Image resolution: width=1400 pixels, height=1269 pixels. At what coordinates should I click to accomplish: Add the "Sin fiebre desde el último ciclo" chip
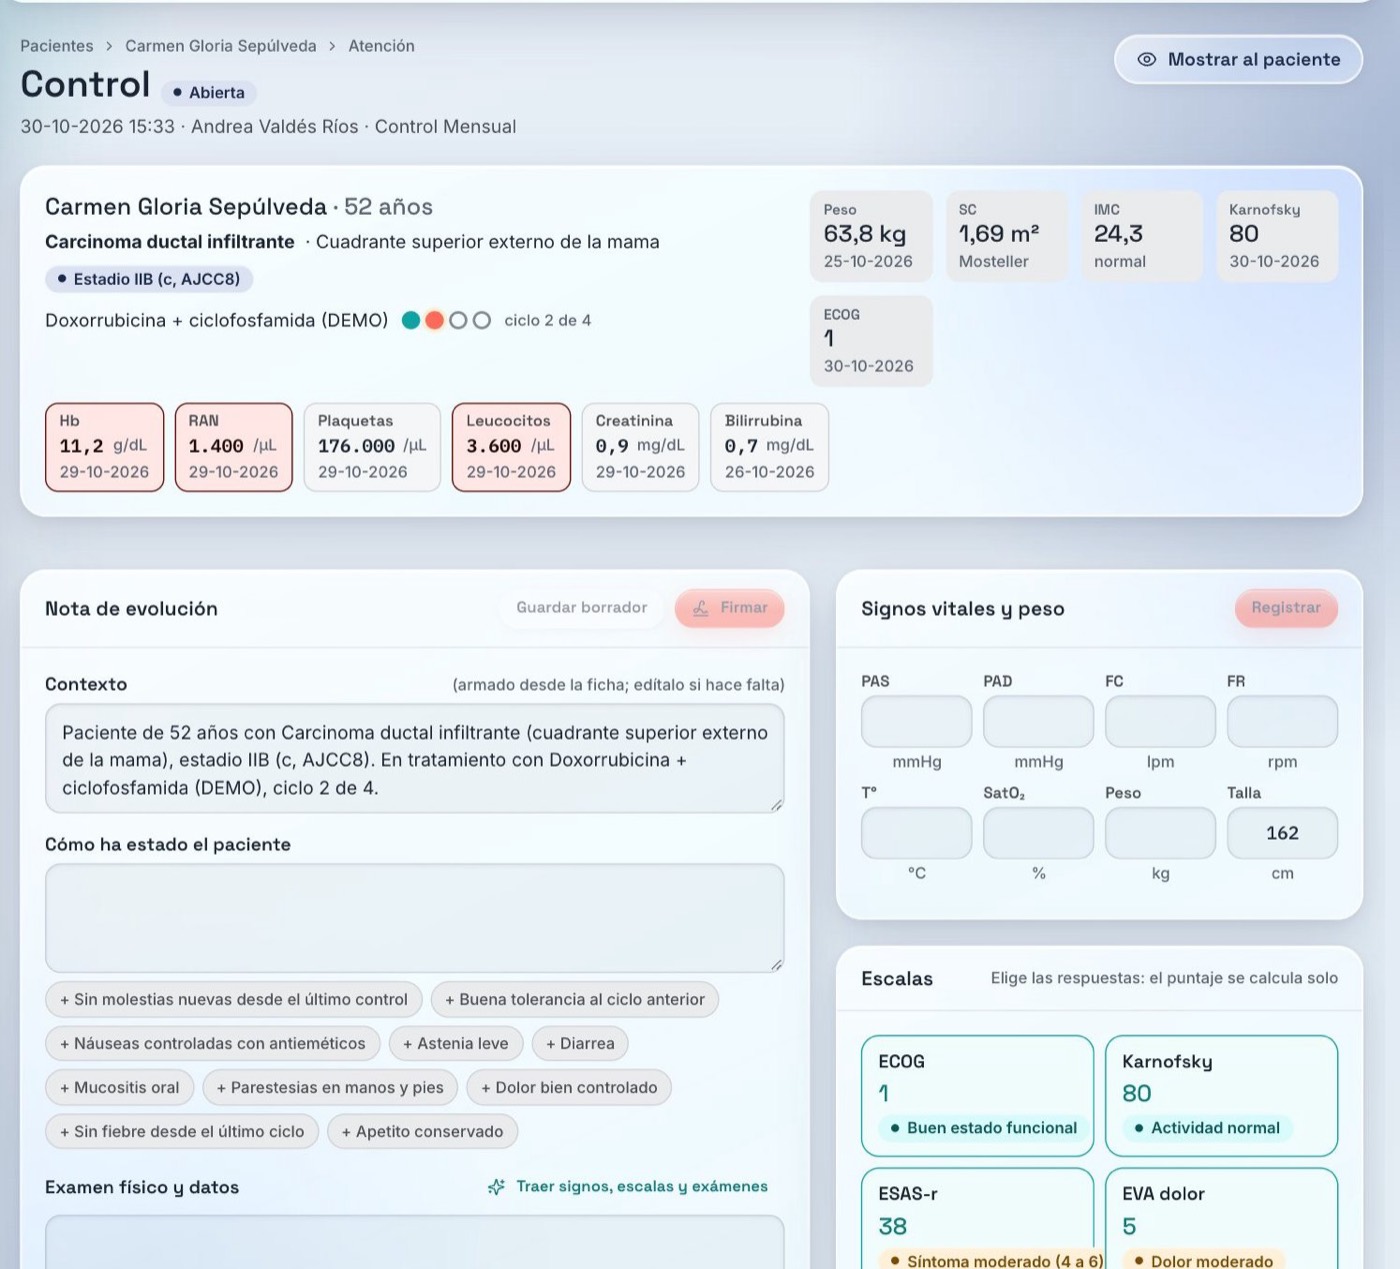[x=182, y=1132]
